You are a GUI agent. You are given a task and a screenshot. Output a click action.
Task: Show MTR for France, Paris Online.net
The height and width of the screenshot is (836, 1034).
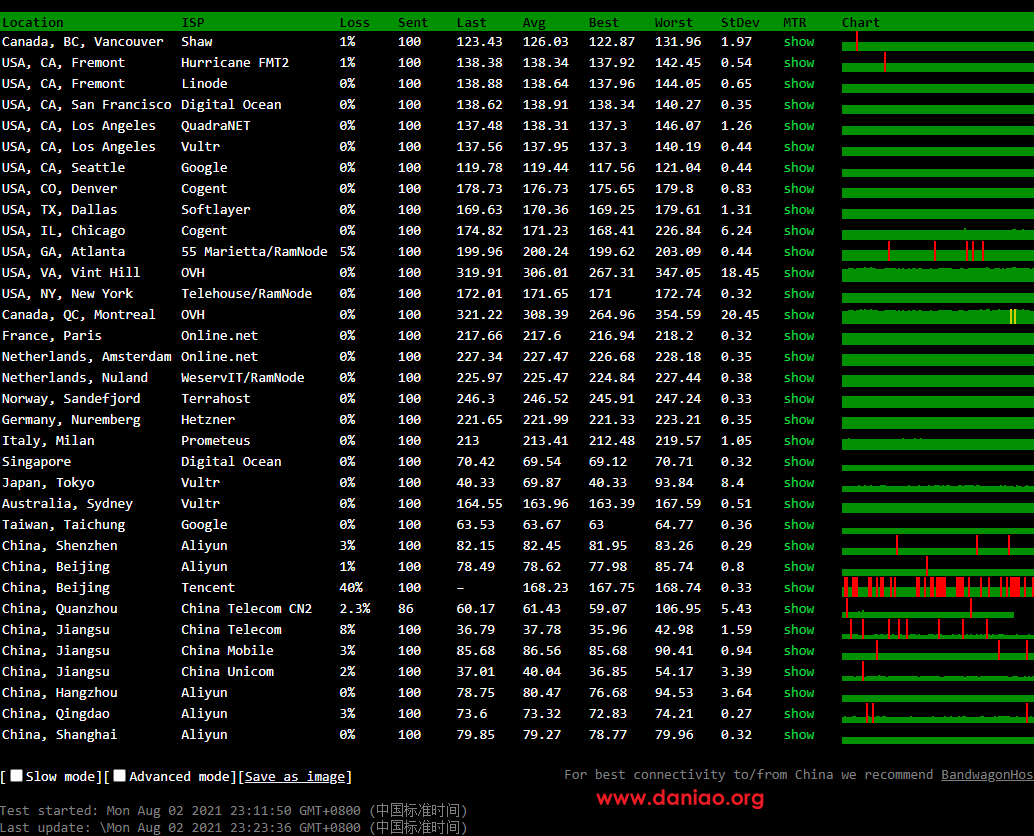click(799, 336)
